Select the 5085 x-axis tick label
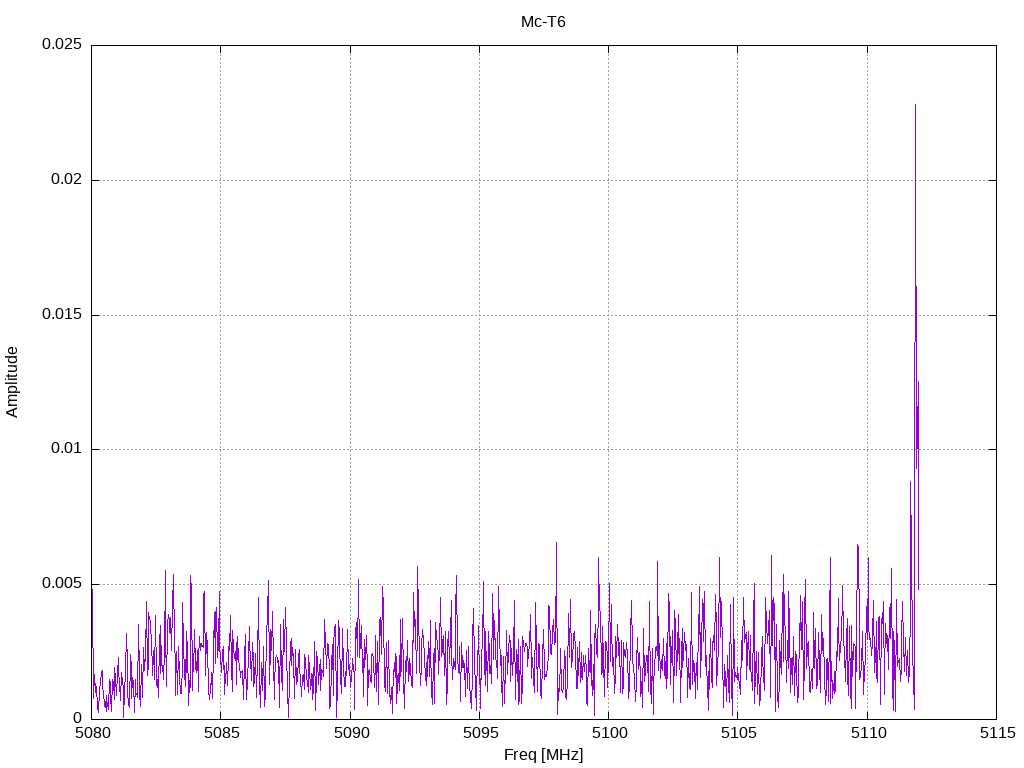Image resolution: width=1024 pixels, height=768 pixels. 221,734
